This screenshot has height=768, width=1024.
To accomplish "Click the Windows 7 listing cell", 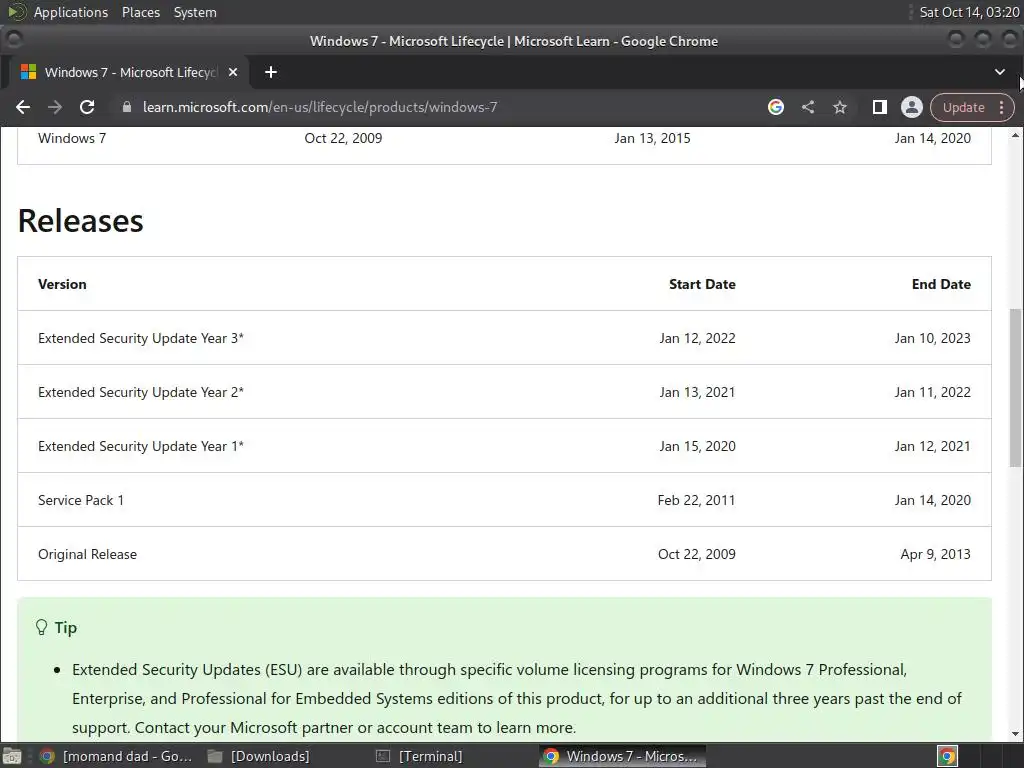I will point(72,138).
